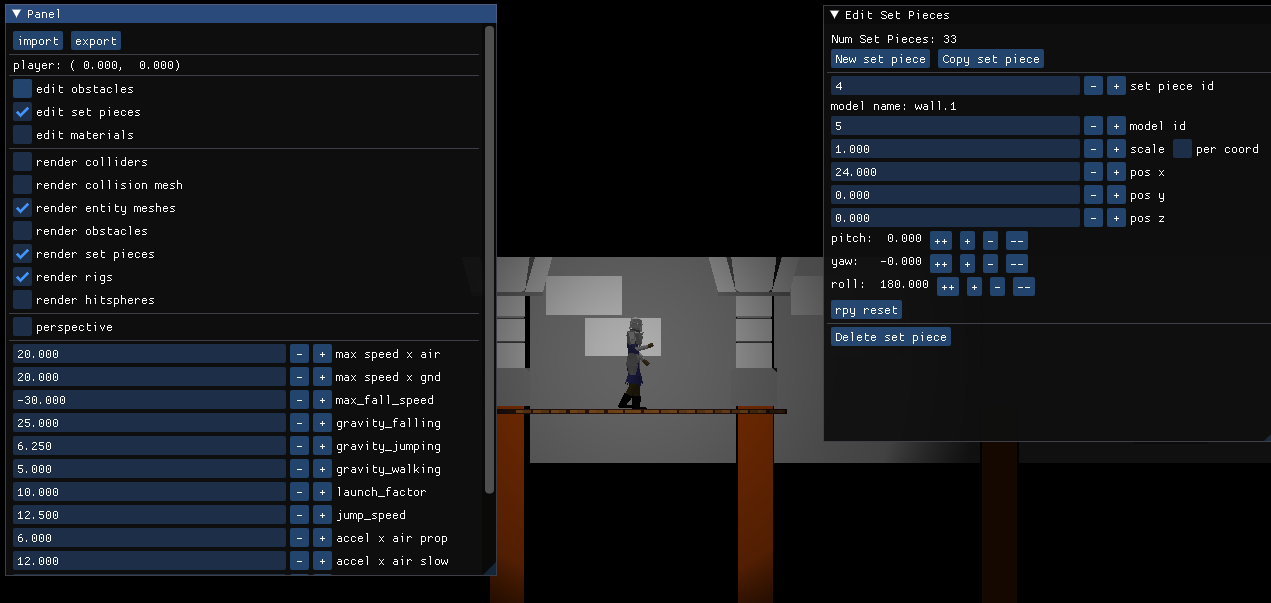1271x603 pixels.
Task: Uncheck render set pieces
Action: click(22, 254)
